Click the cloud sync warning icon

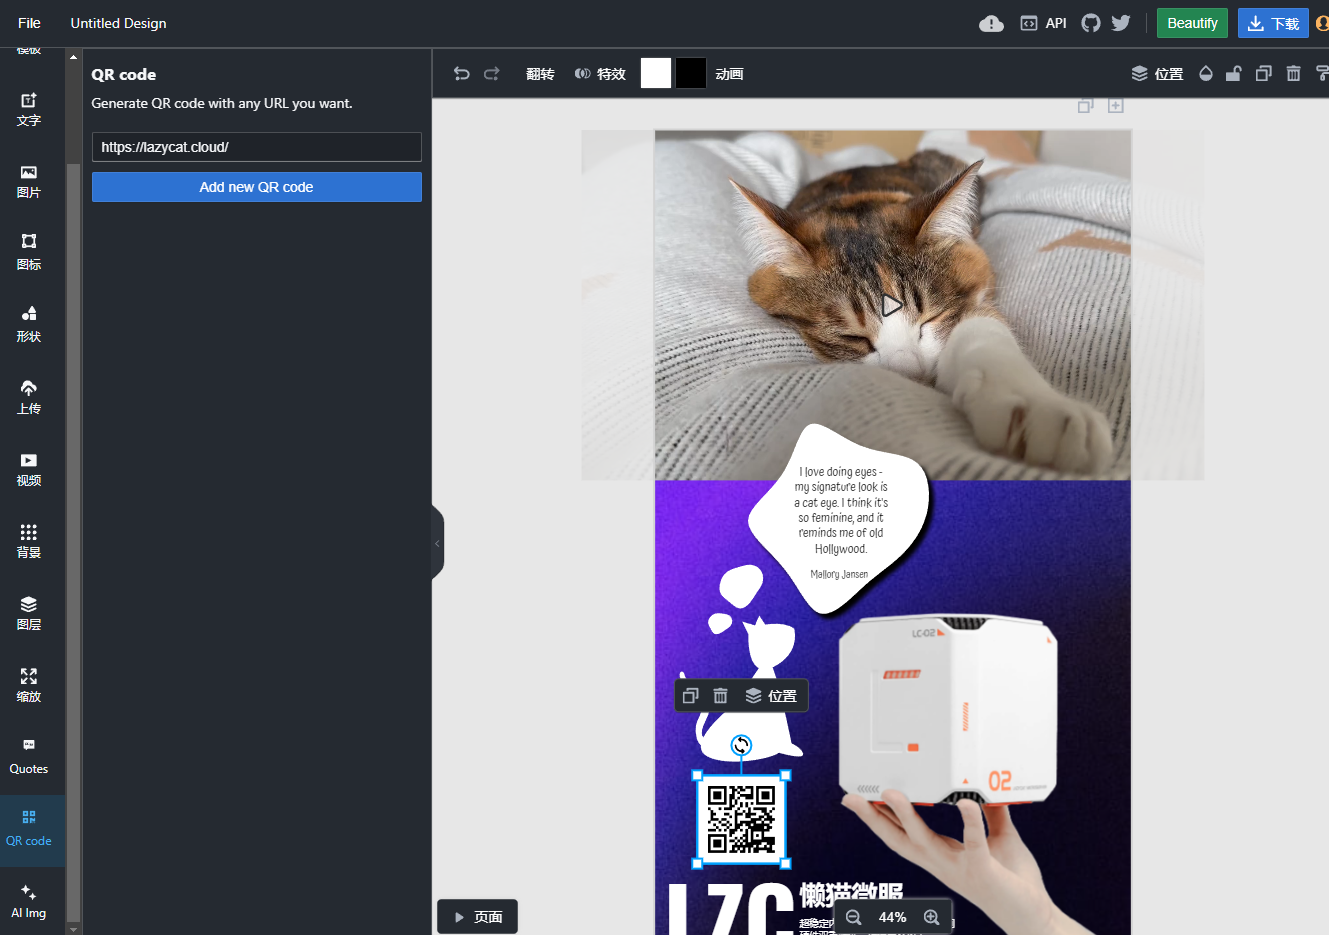991,23
